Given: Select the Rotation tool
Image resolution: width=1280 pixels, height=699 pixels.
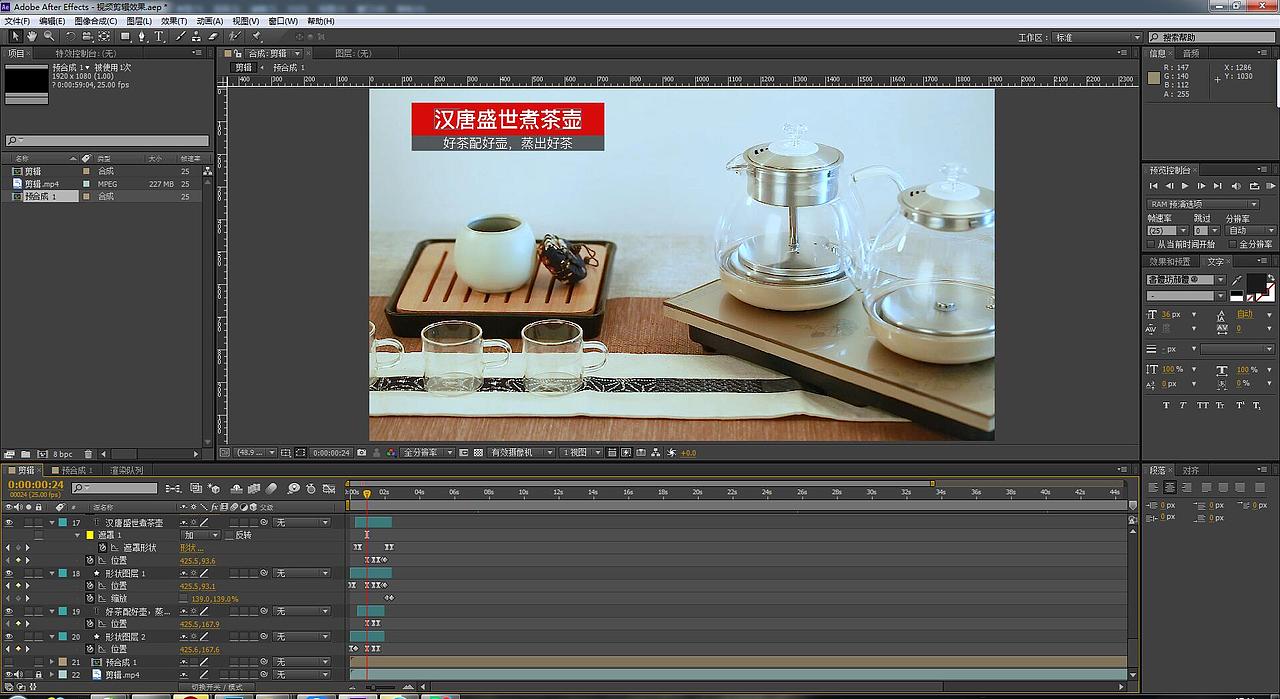Looking at the screenshot, I should click(x=71, y=36).
